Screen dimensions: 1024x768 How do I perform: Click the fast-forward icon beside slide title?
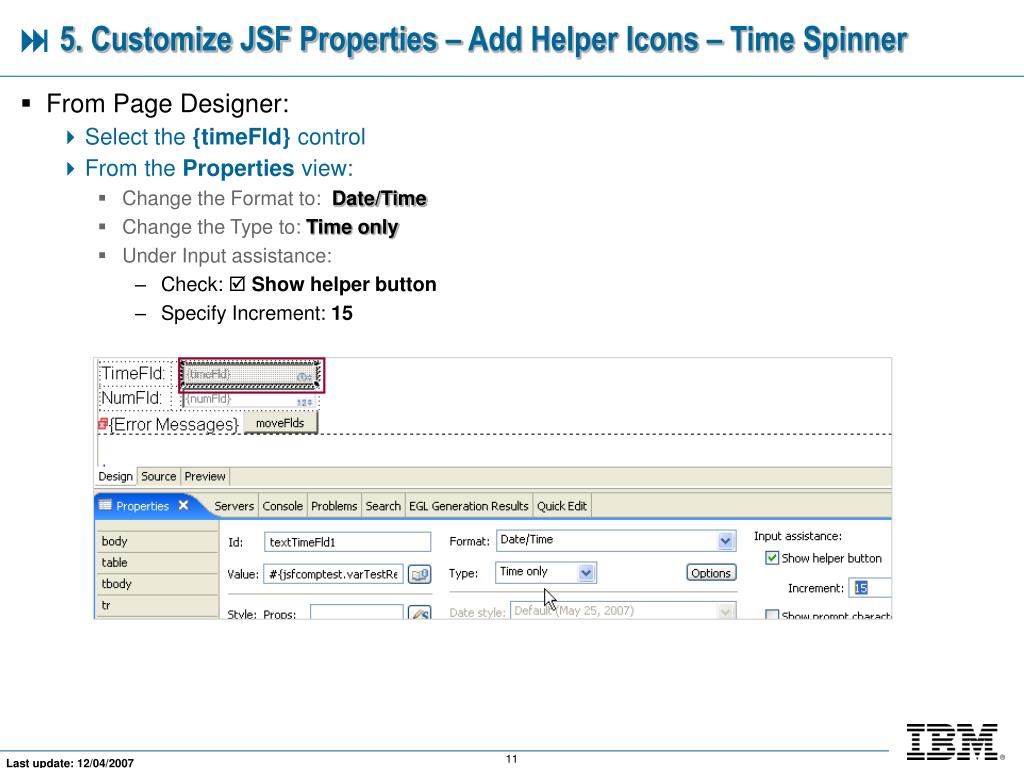(35, 40)
